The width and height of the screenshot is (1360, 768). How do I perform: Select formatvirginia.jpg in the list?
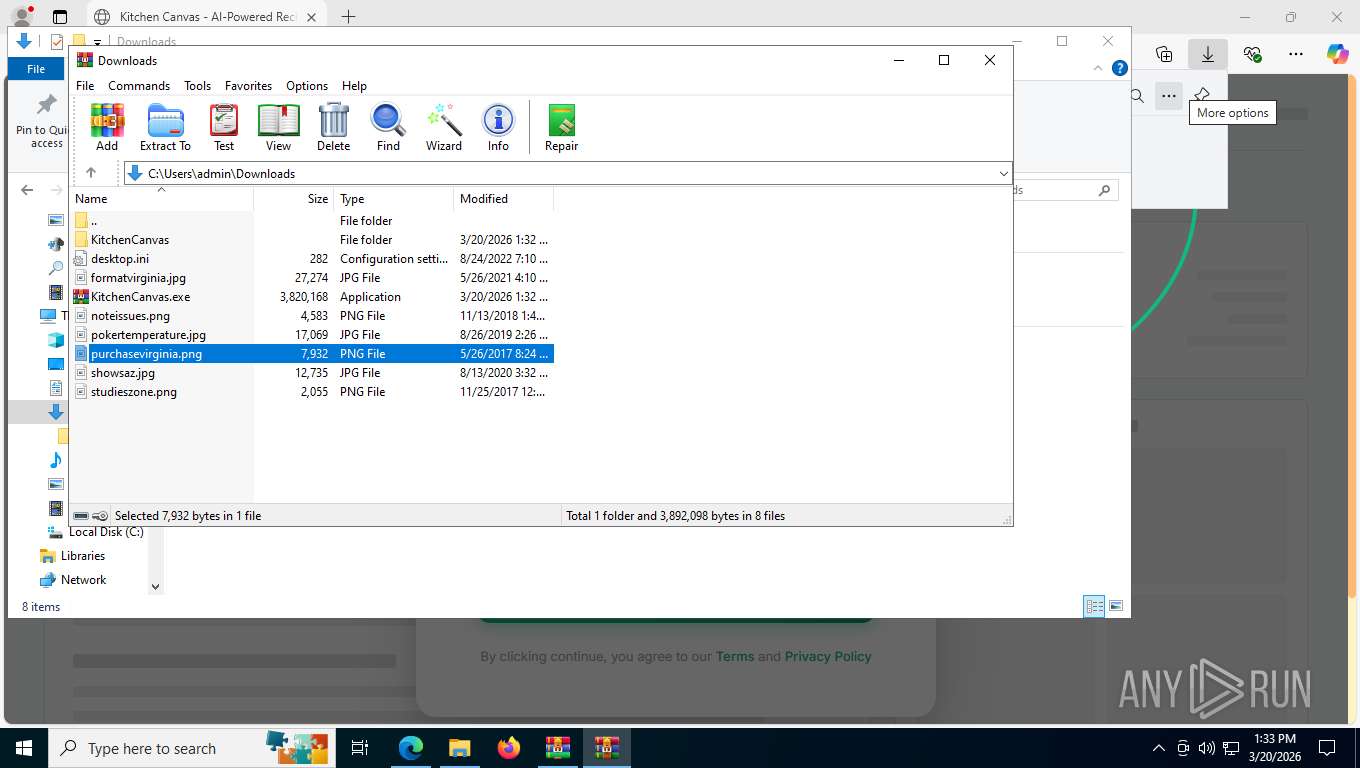312,278
